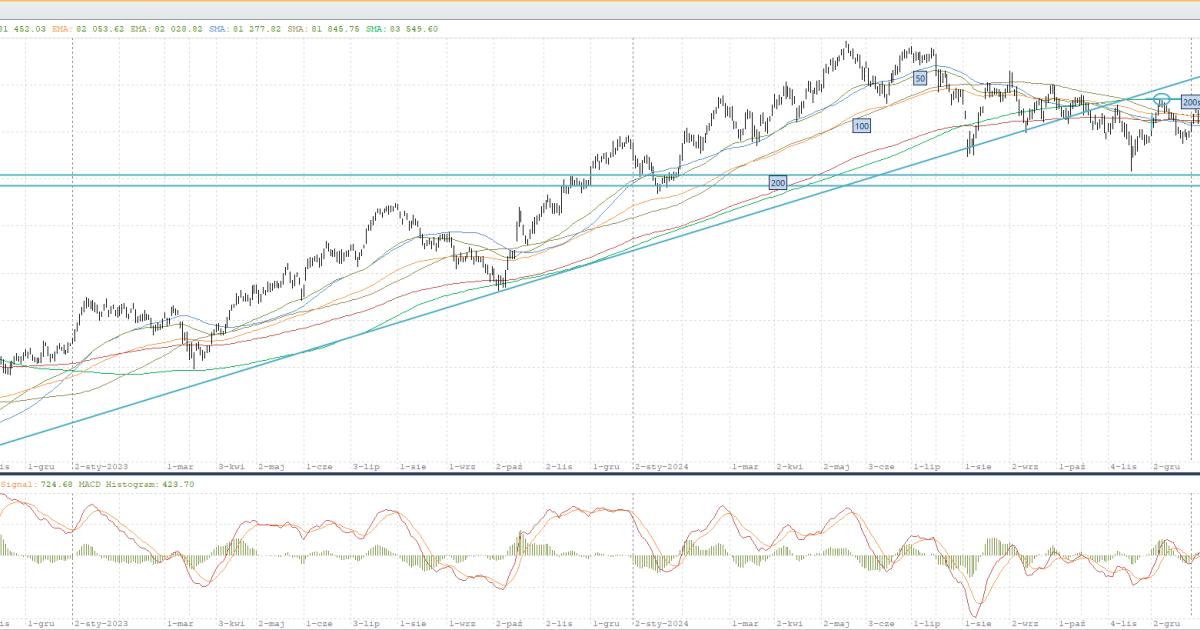Select the 2-paź date on main time axis
This screenshot has width=1200, height=630.
click(x=509, y=466)
